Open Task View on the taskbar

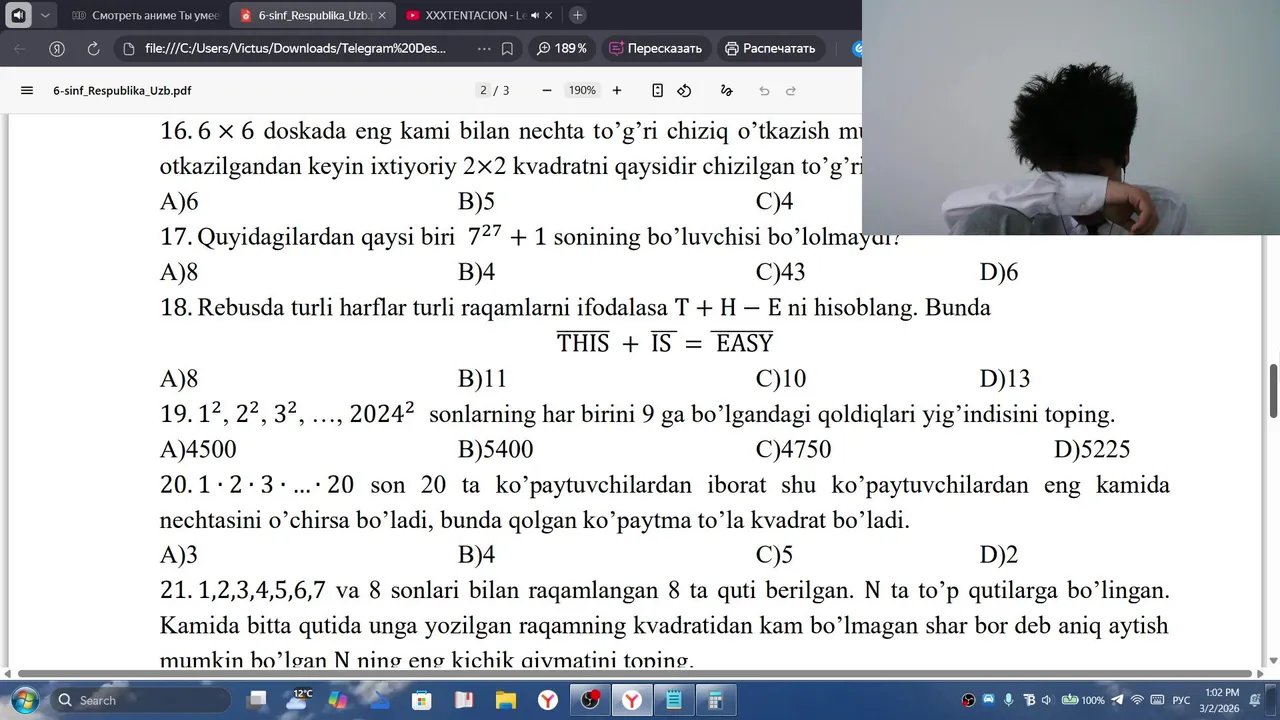click(258, 700)
